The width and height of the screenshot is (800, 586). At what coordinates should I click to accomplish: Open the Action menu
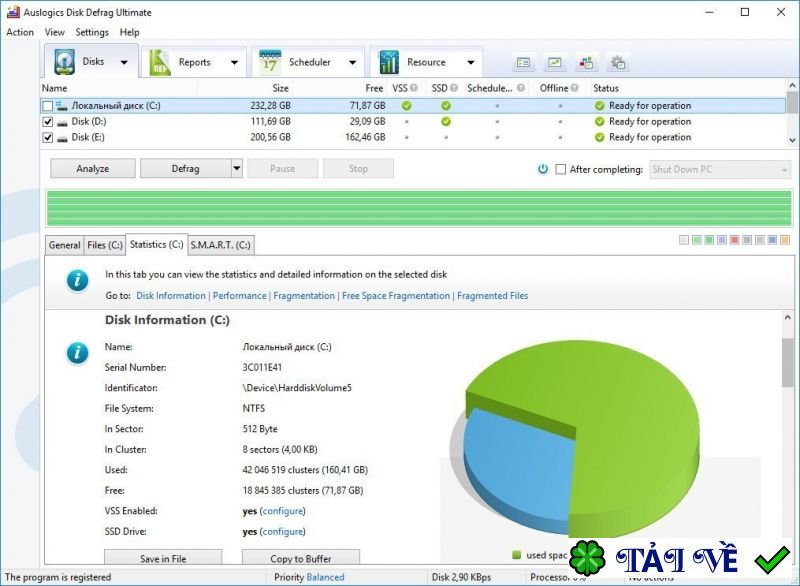click(x=19, y=31)
